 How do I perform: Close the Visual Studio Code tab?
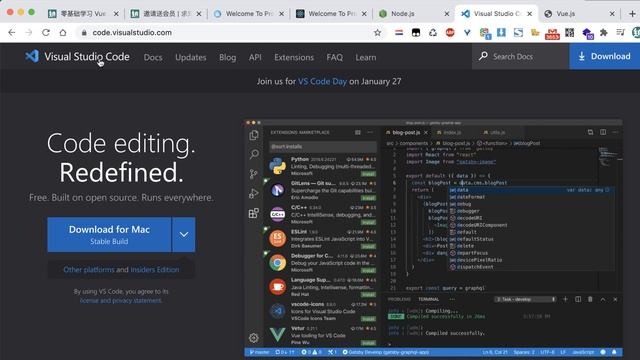(529, 13)
